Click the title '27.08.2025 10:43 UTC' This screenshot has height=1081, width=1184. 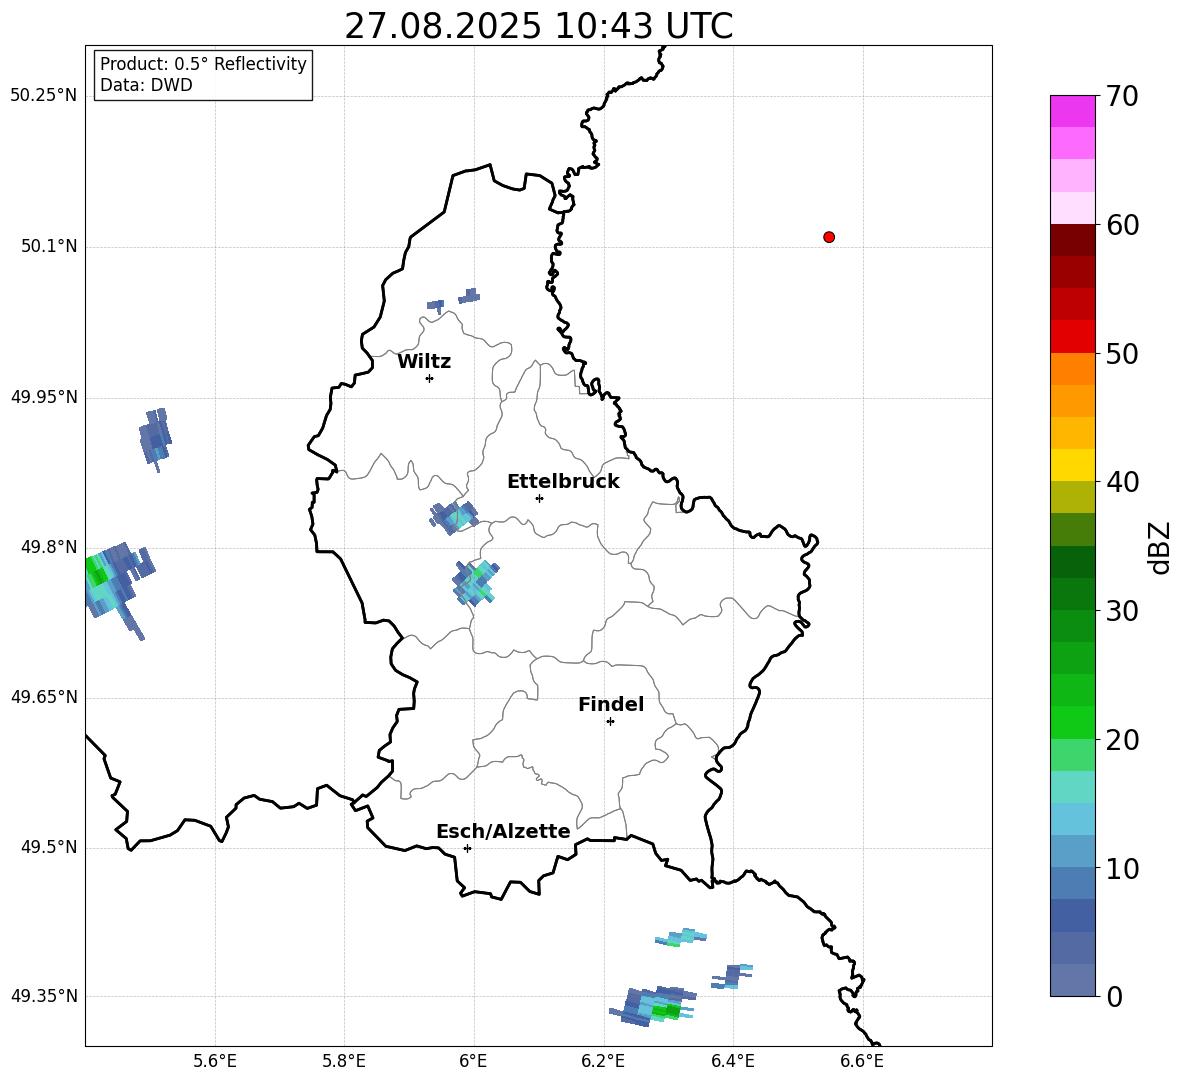click(x=538, y=26)
